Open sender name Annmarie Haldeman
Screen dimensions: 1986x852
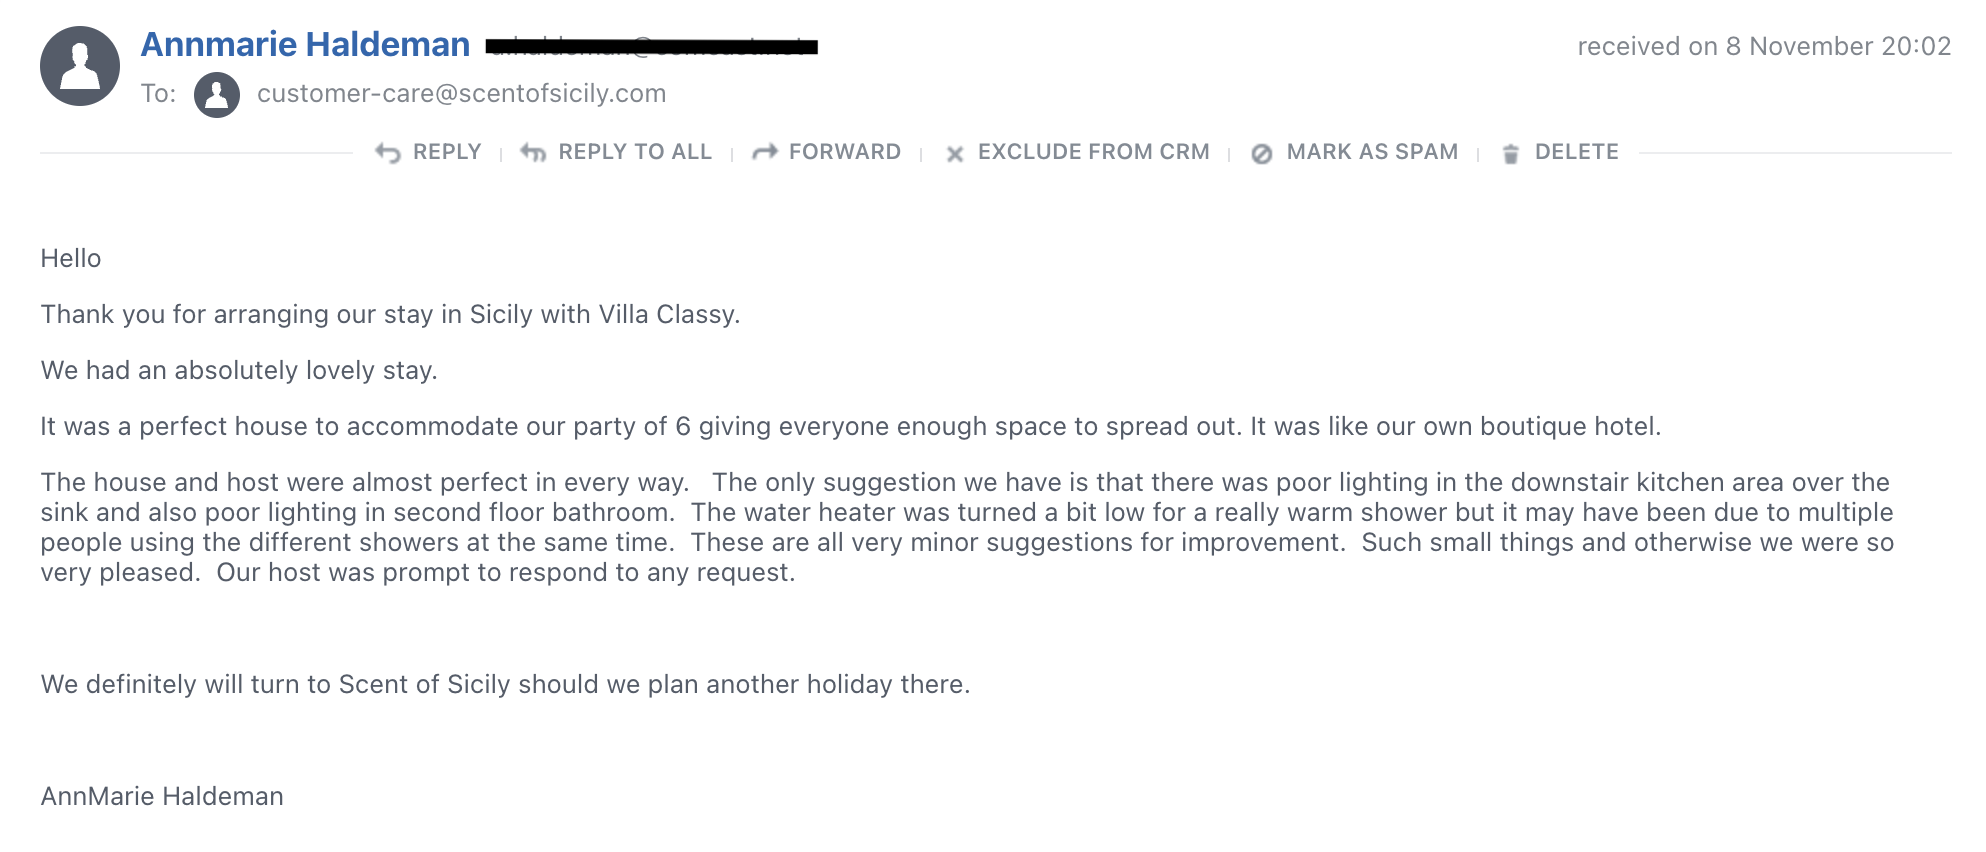[305, 45]
